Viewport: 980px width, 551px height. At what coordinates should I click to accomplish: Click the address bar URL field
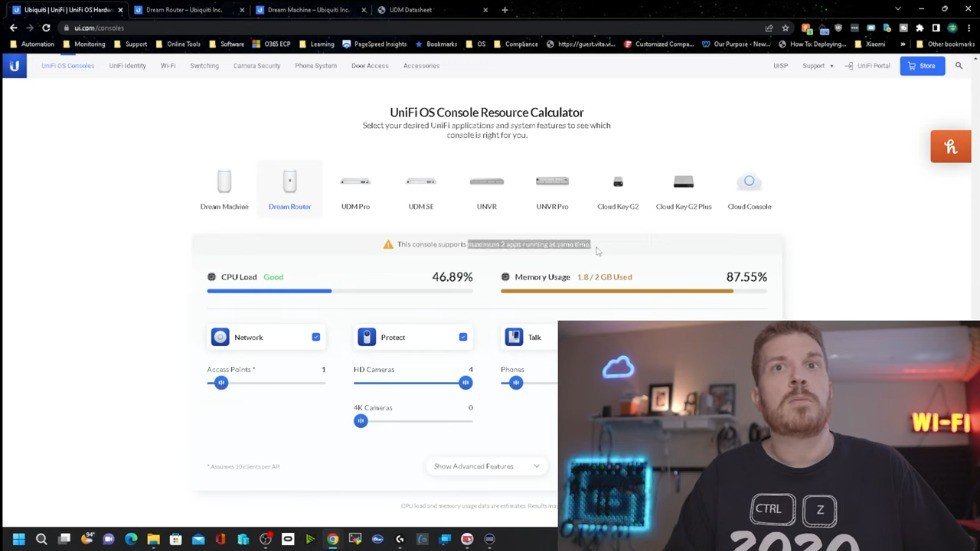[412, 27]
